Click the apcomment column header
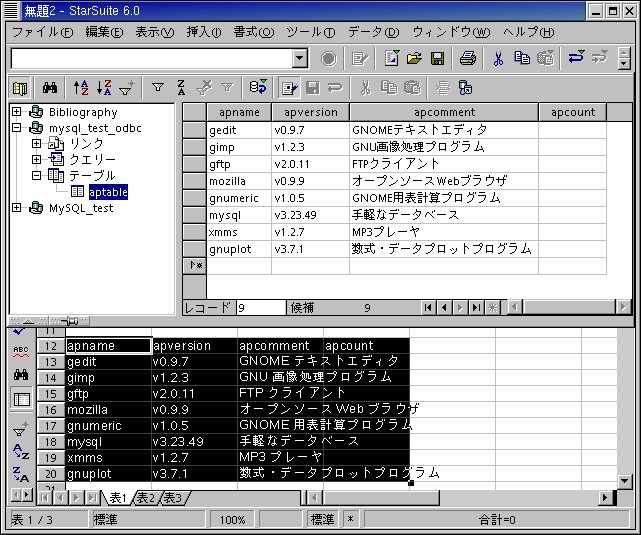The width and height of the screenshot is (641, 535). point(444,112)
